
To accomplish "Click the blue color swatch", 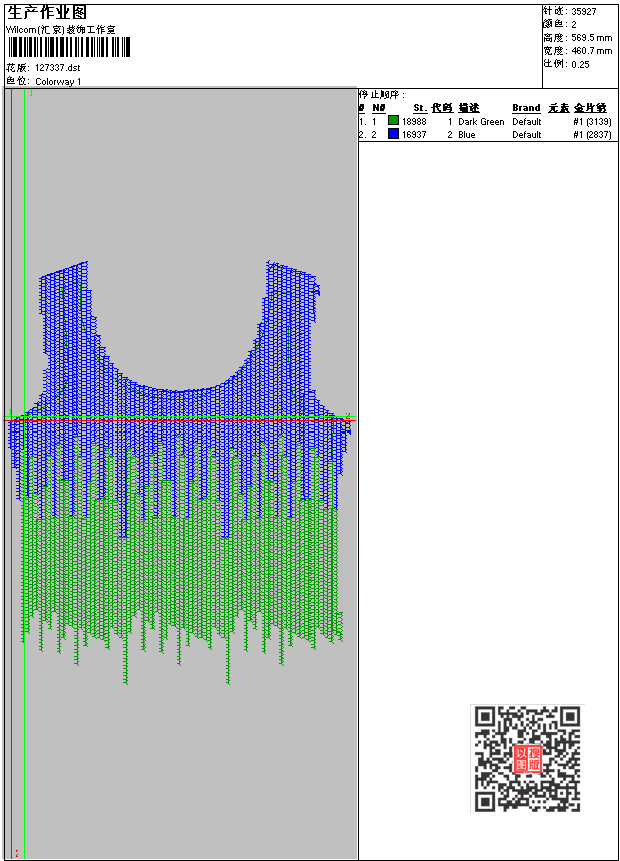I will (393, 134).
